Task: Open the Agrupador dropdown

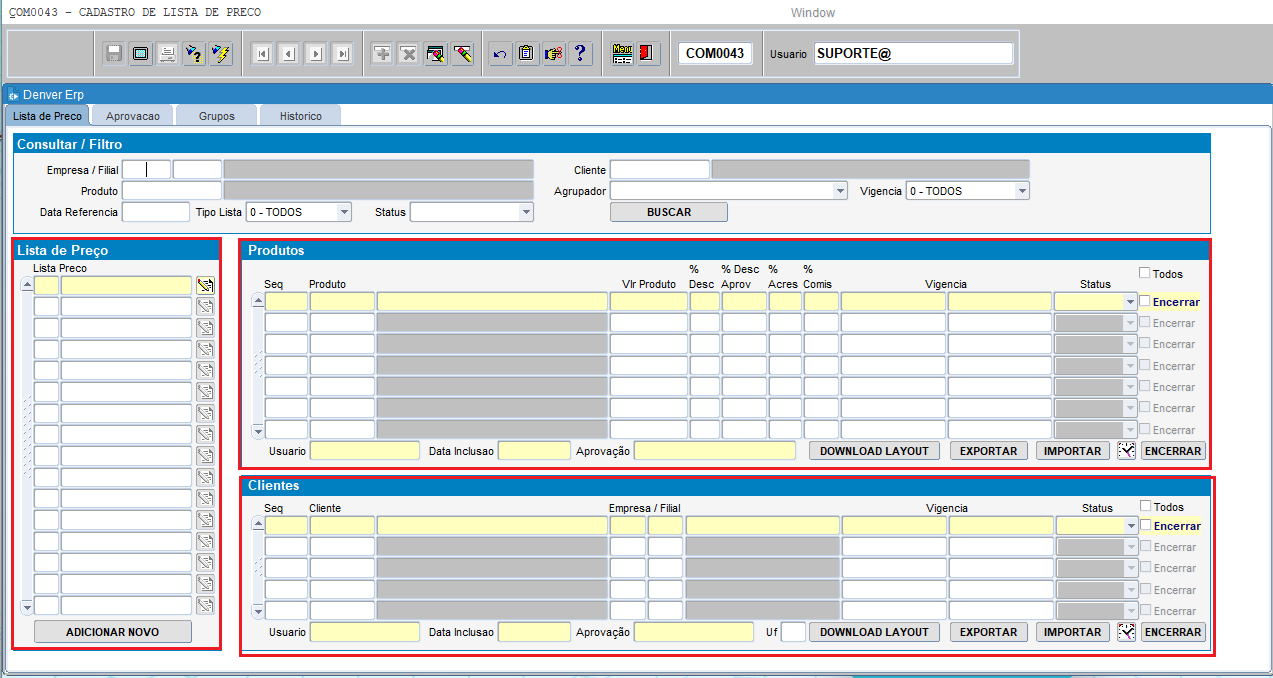Action: tap(840, 191)
